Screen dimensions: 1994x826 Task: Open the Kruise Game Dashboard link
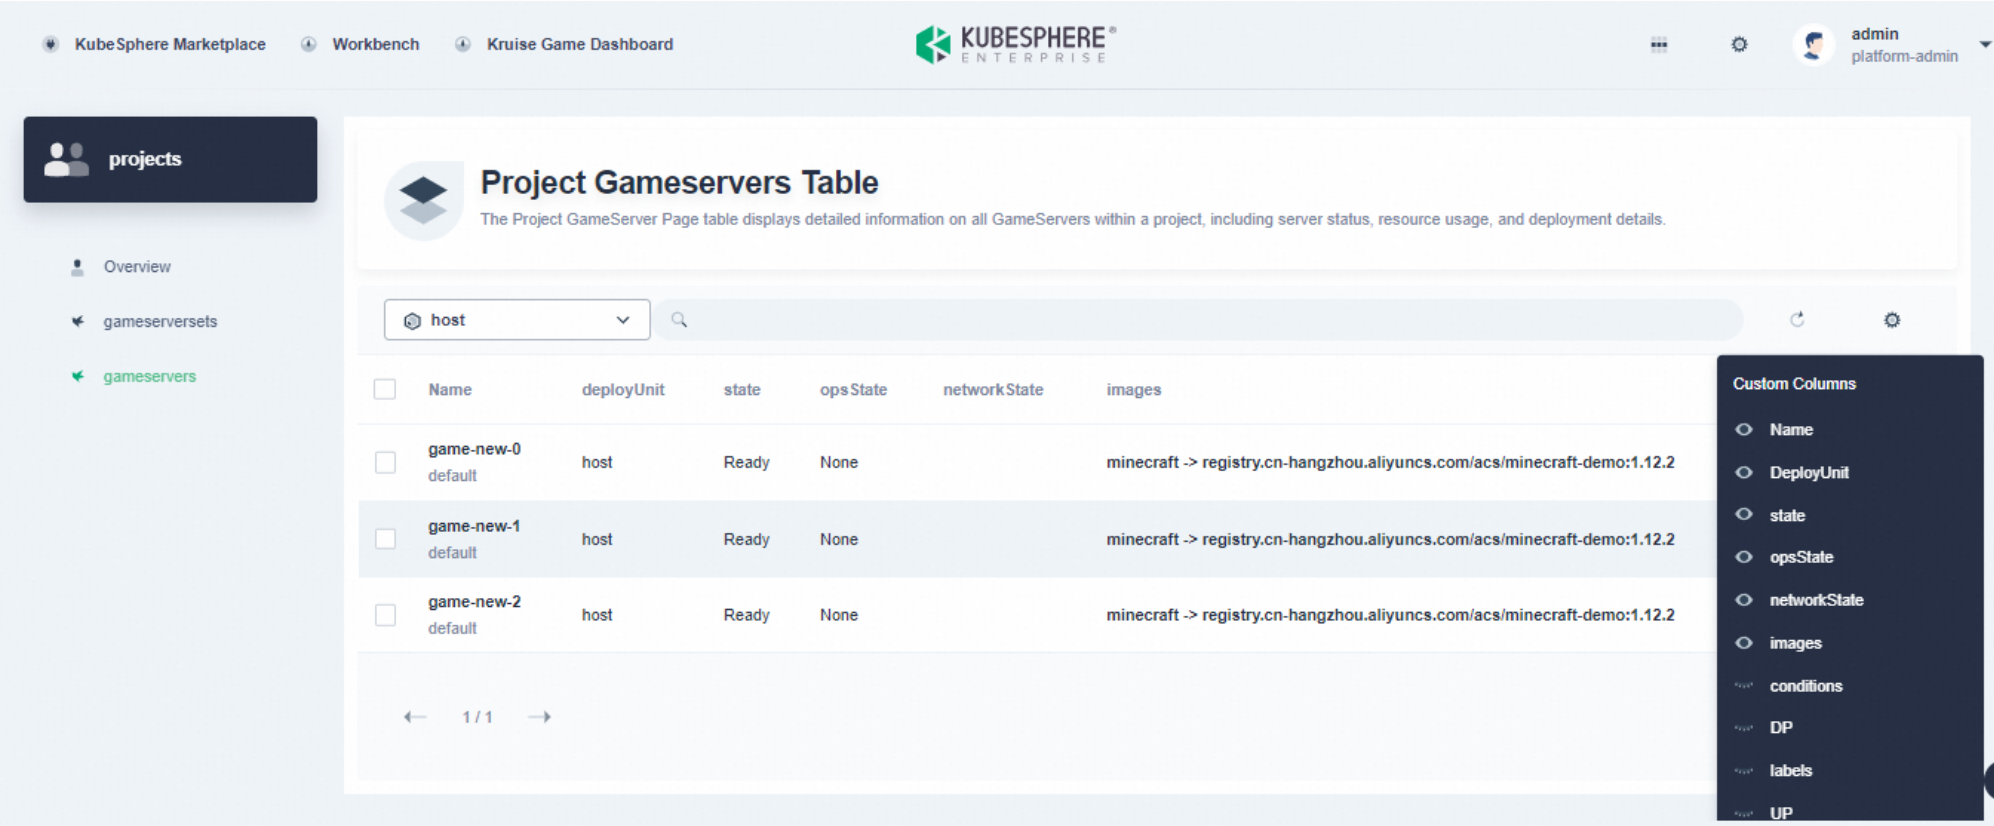point(579,44)
